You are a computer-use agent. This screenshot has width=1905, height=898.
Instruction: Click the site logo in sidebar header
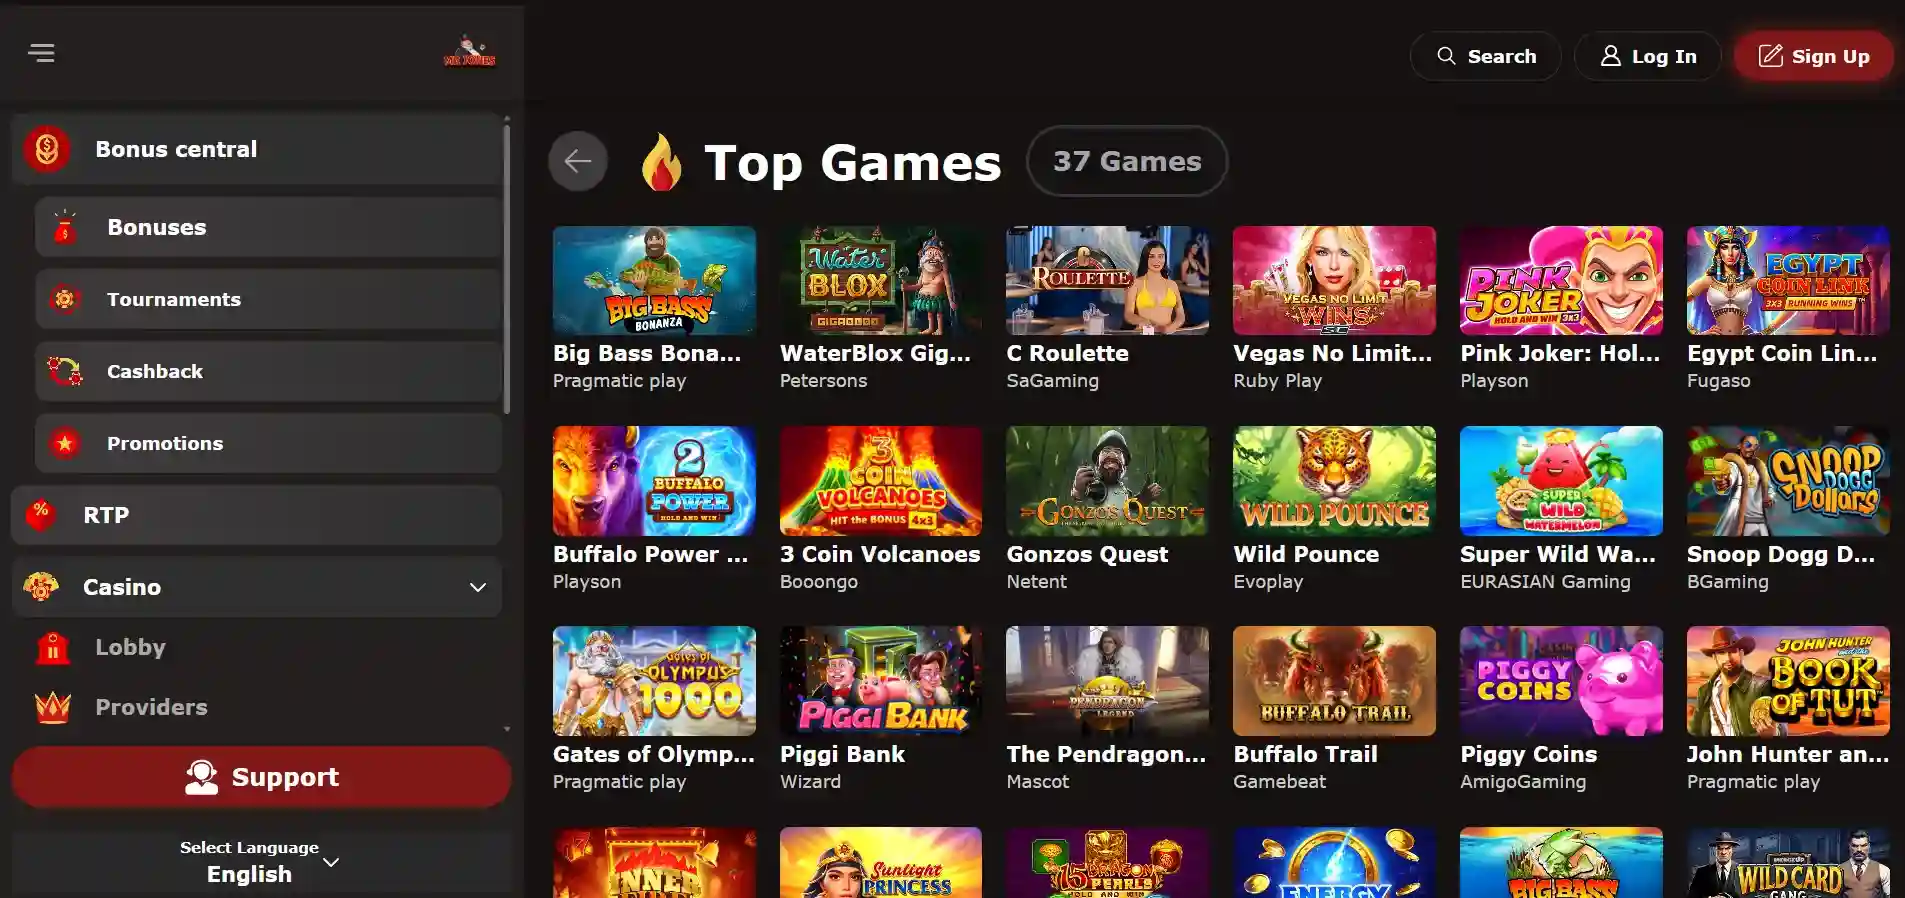(x=469, y=52)
